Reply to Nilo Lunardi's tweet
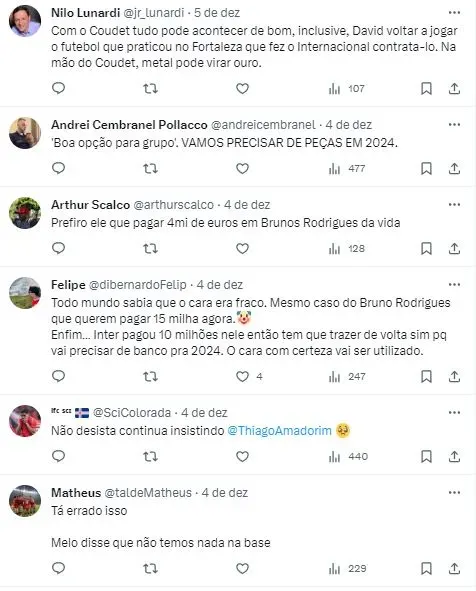This screenshot has width=476, height=591. tap(58, 88)
